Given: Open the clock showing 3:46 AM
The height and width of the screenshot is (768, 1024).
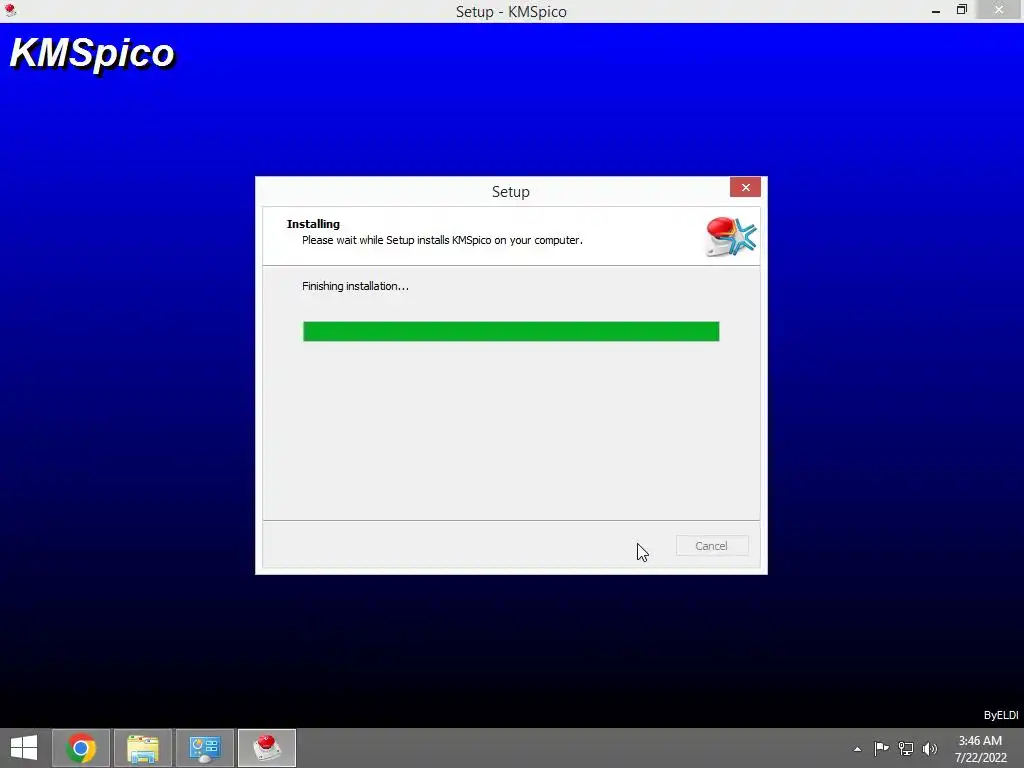Looking at the screenshot, I should coord(980,749).
